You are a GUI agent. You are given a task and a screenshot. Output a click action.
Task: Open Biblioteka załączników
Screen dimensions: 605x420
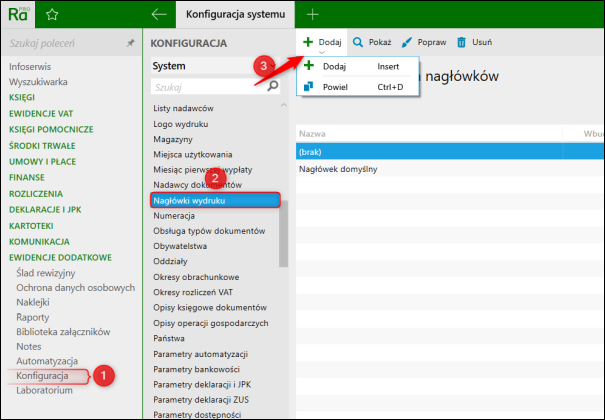pyautogui.click(x=63, y=332)
